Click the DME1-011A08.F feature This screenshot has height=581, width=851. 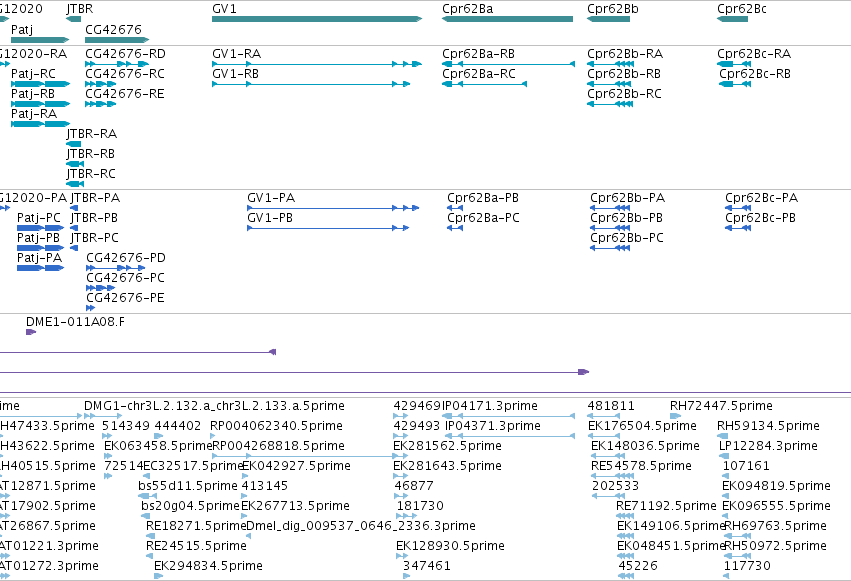click(31, 332)
